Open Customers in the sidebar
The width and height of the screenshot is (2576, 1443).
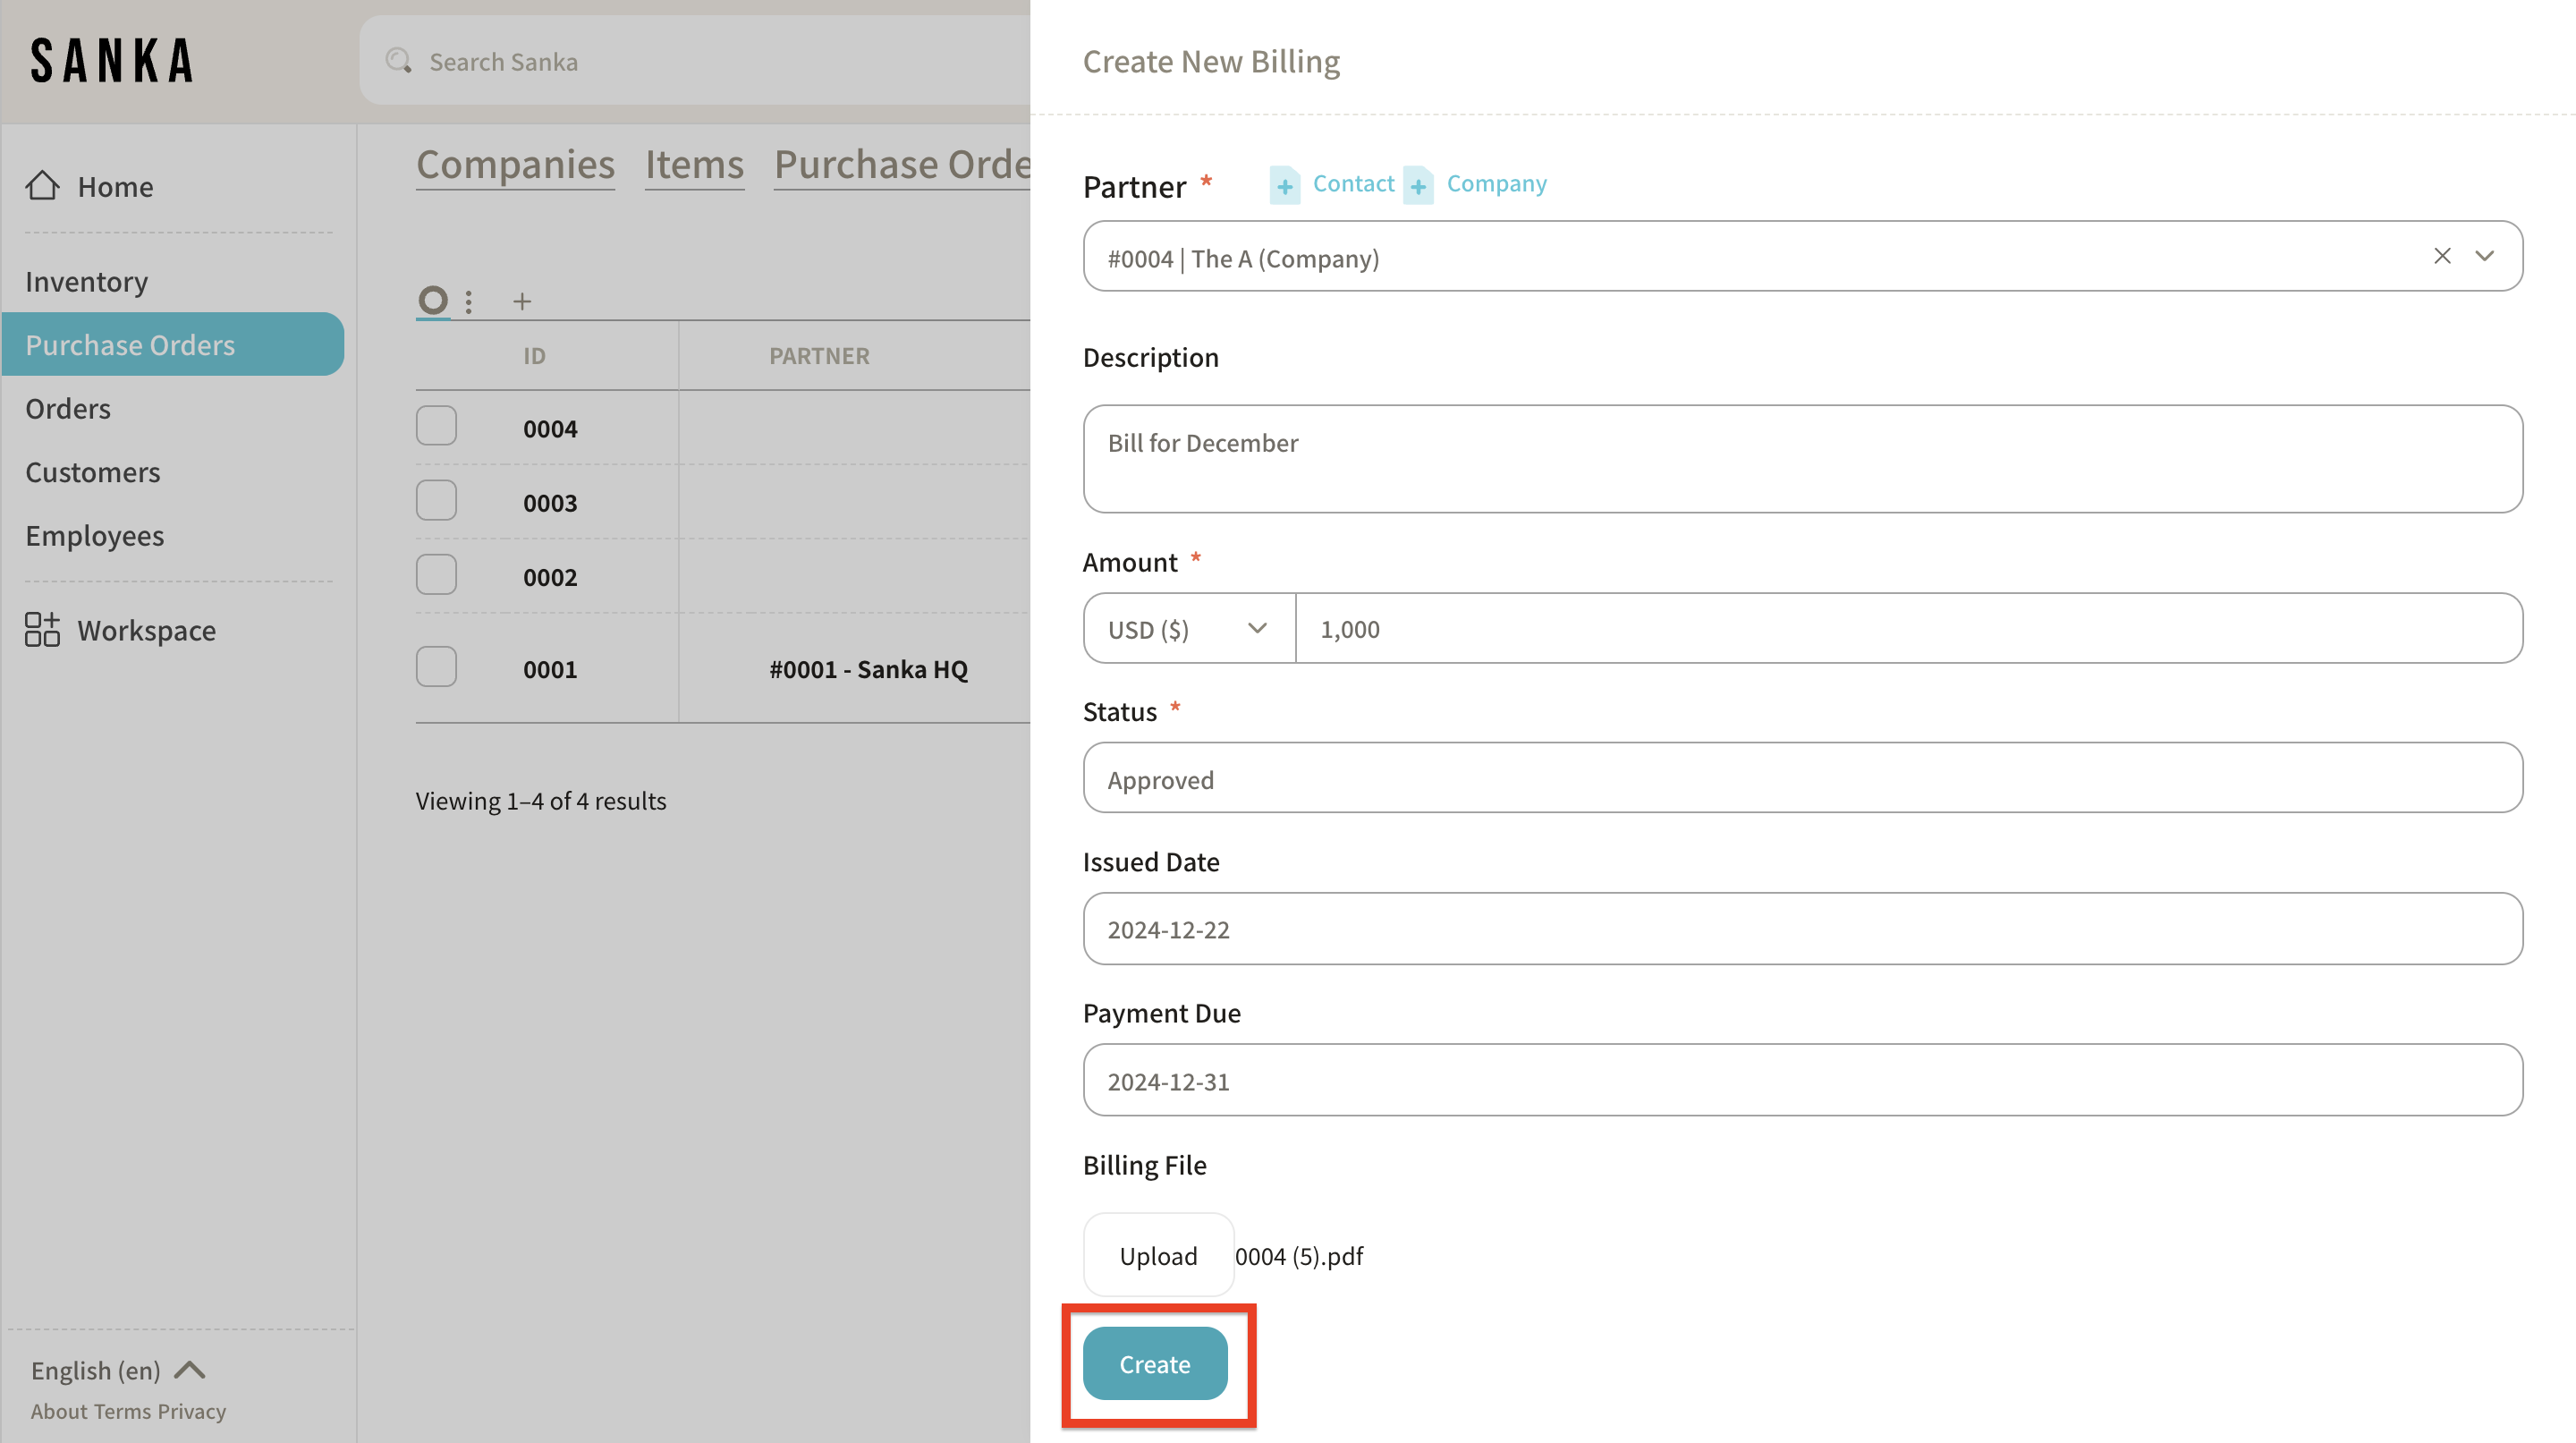[x=93, y=472]
